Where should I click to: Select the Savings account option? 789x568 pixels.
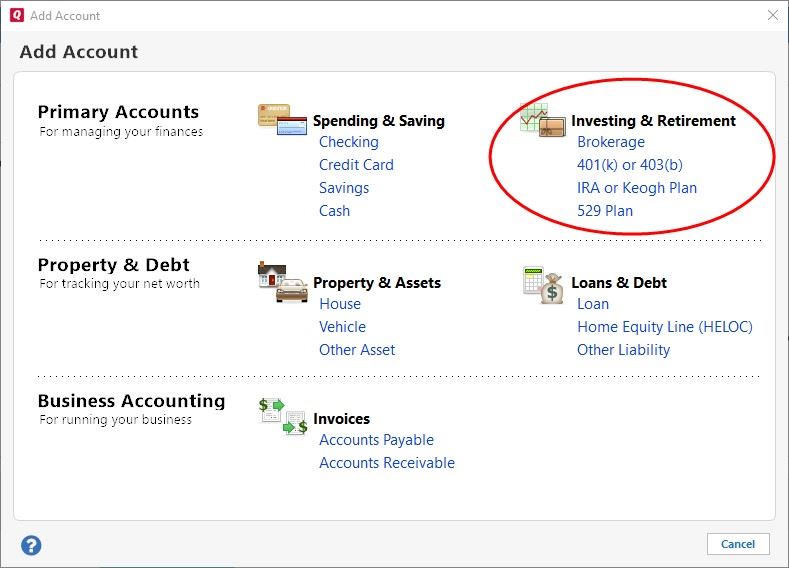tap(344, 188)
